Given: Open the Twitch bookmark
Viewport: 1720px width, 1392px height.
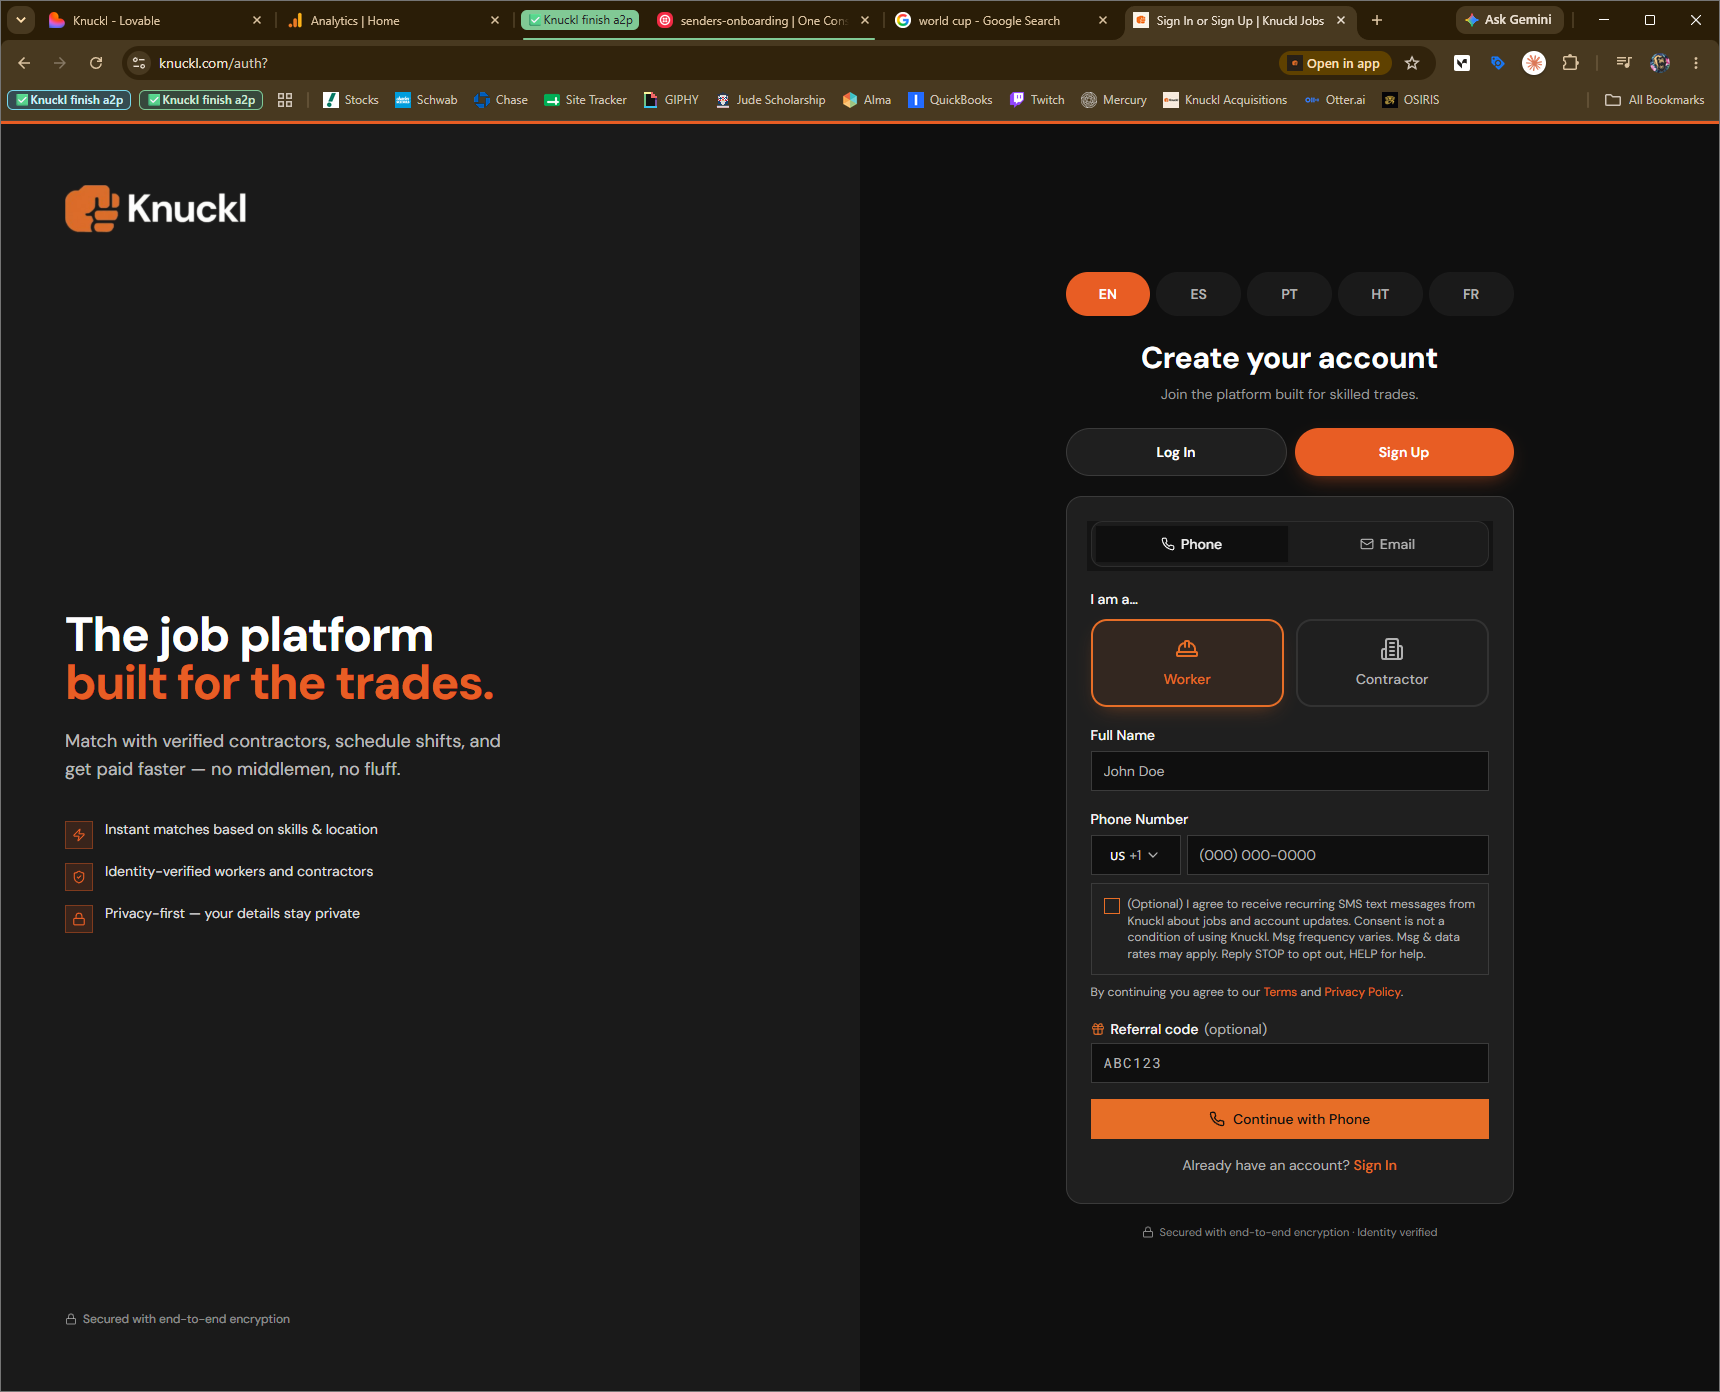Looking at the screenshot, I should 1037,100.
